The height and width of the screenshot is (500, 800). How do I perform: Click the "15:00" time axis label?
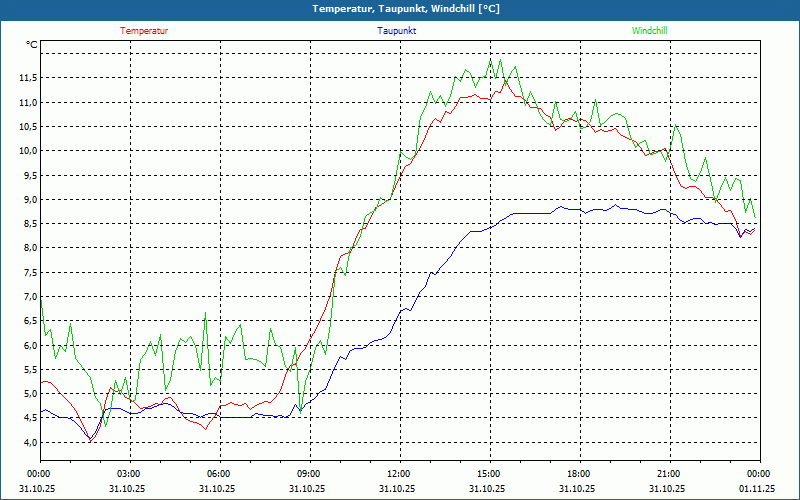490,473
